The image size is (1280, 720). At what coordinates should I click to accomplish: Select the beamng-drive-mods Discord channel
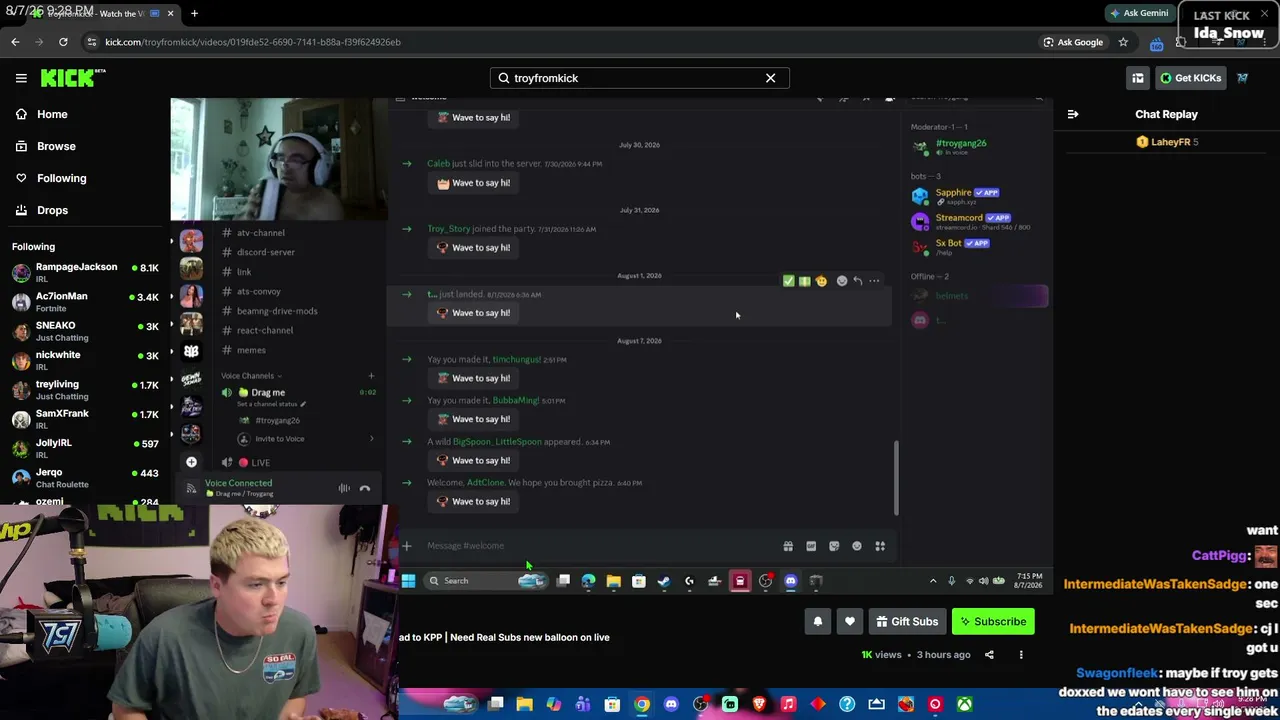[277, 311]
